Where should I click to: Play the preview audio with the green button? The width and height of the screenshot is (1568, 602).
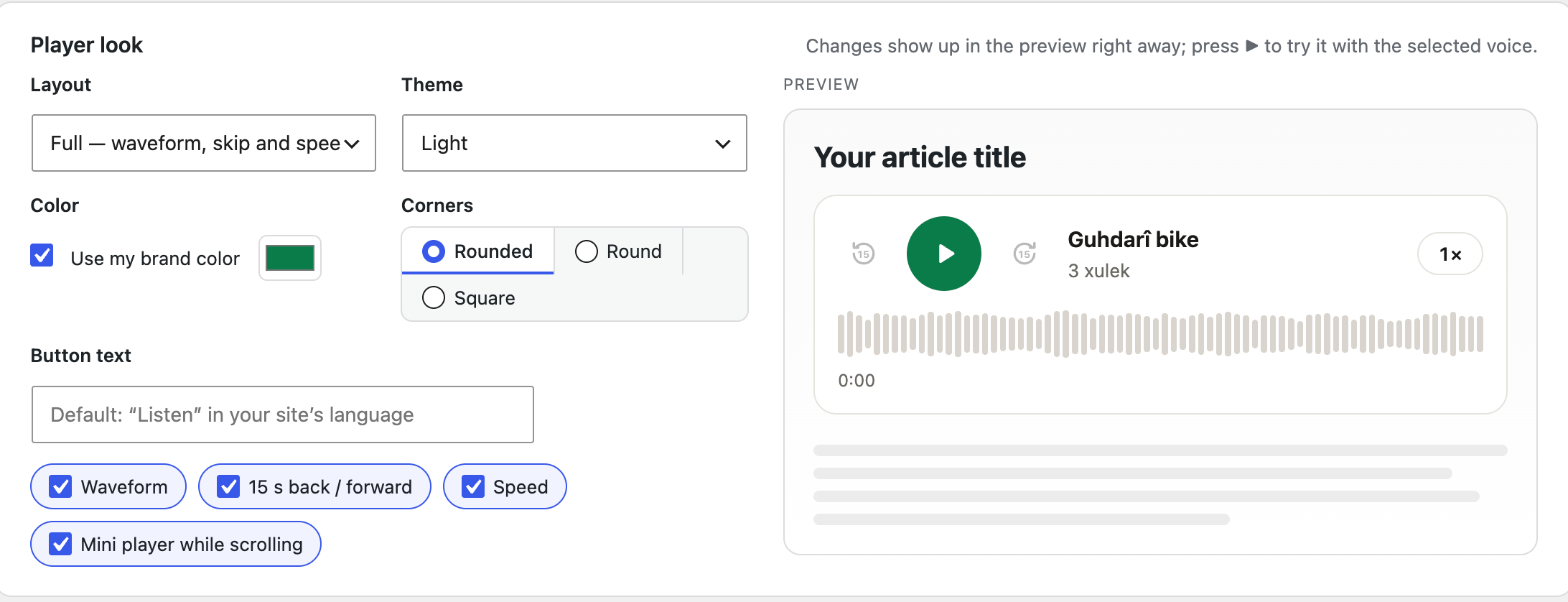click(x=944, y=254)
